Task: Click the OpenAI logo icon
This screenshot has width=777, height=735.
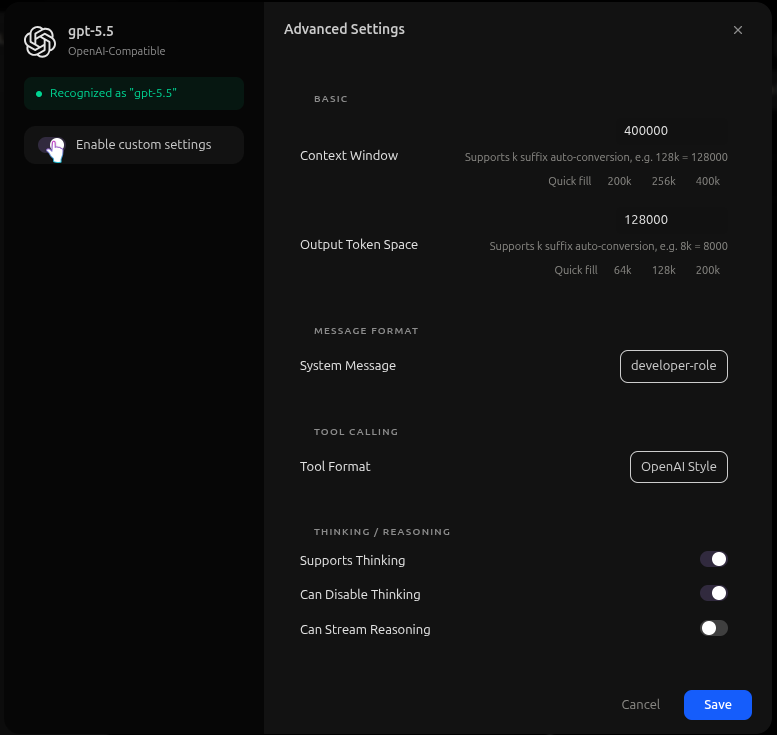Action: [x=40, y=42]
